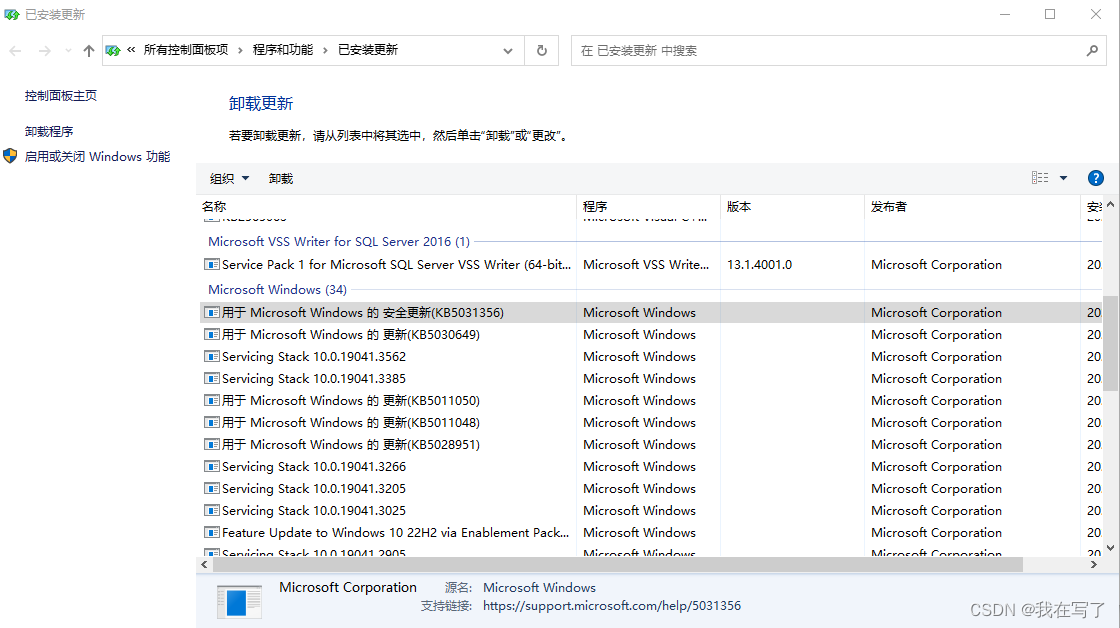
Task: Click the horizontal scrollbar left arrow
Action: tap(204, 564)
